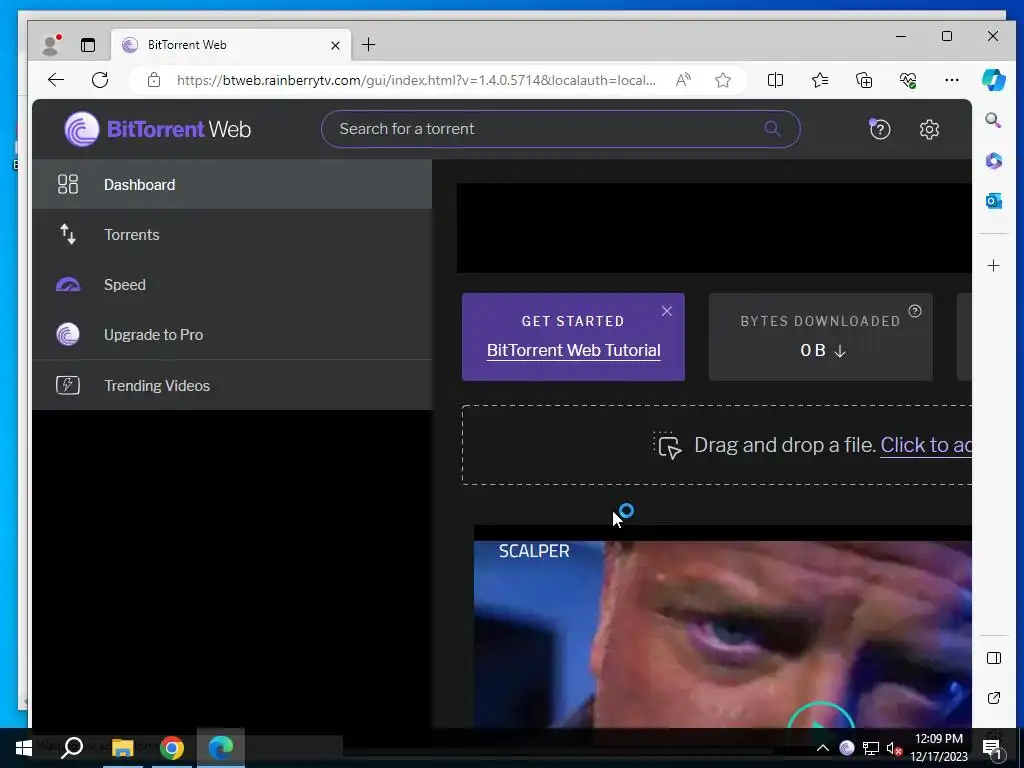Image resolution: width=1024 pixels, height=768 pixels.
Task: Open the Windows Start menu
Action: pyautogui.click(x=24, y=748)
